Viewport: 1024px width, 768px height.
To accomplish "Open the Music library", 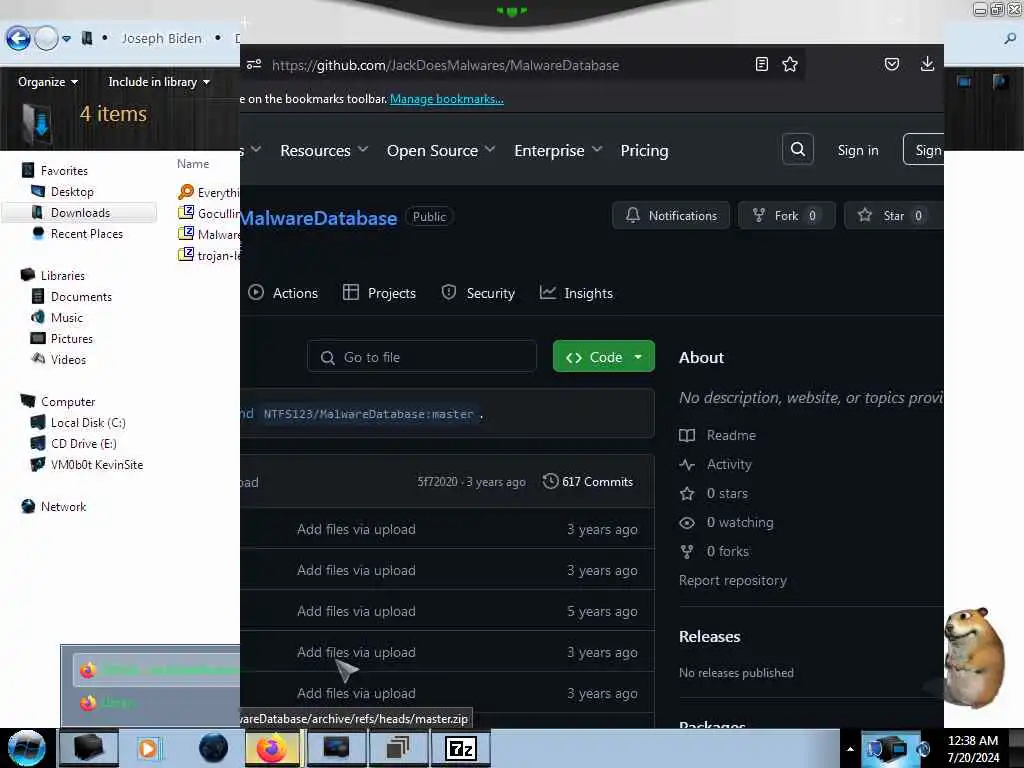I will pos(57,317).
